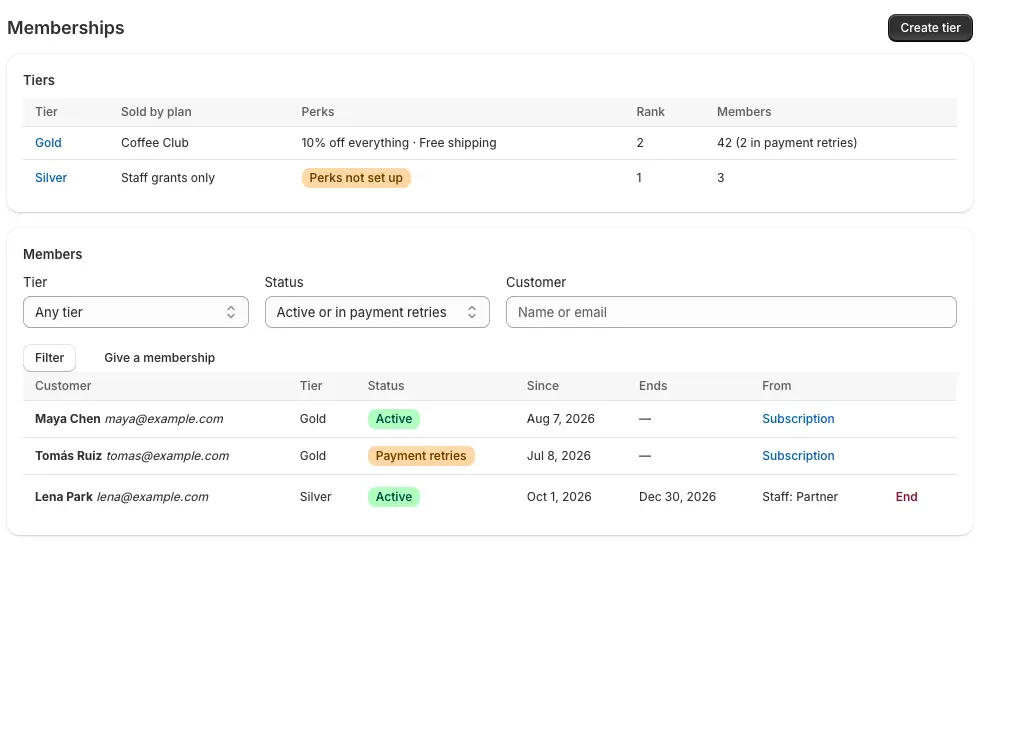The image size is (1020, 750).
Task: Open the Status filter dropdown
Action: [x=377, y=312]
